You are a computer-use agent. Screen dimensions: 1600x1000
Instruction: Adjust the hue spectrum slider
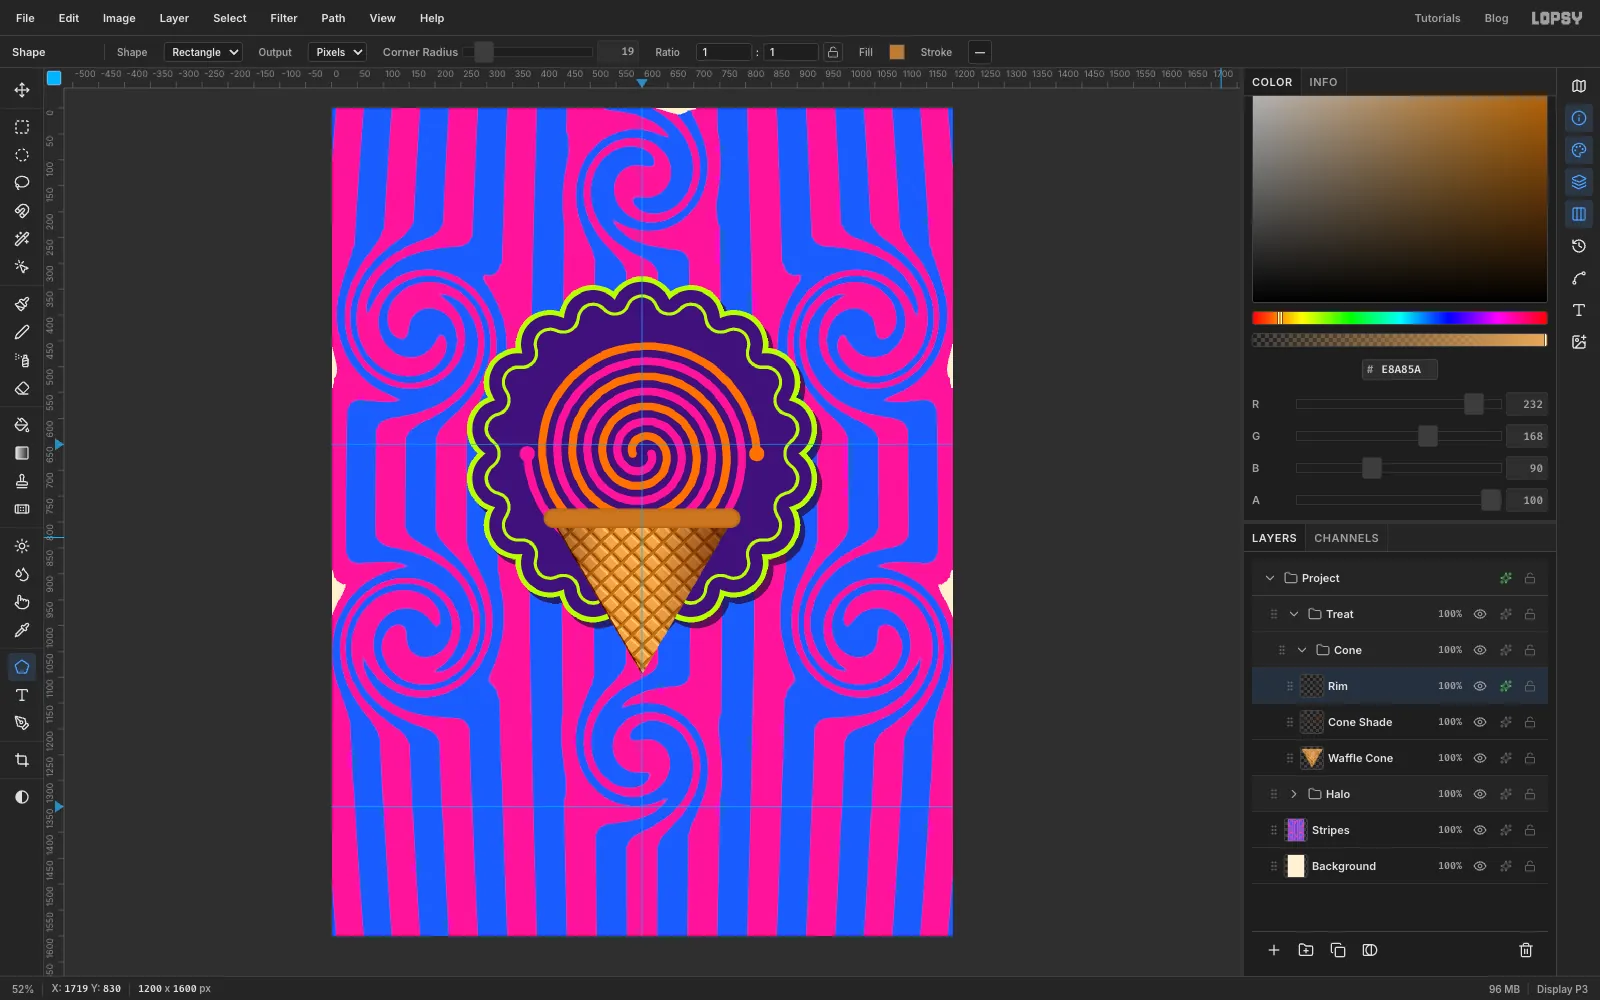point(1400,318)
